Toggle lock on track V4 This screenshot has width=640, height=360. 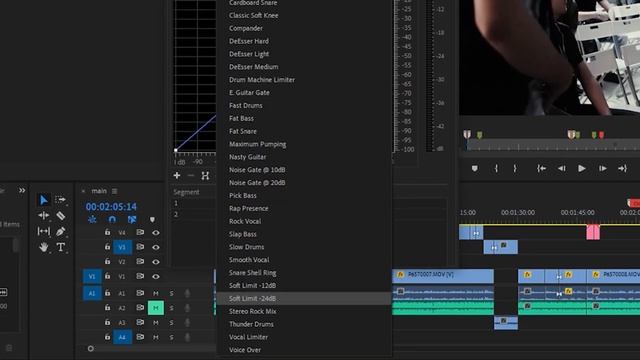(x=107, y=232)
